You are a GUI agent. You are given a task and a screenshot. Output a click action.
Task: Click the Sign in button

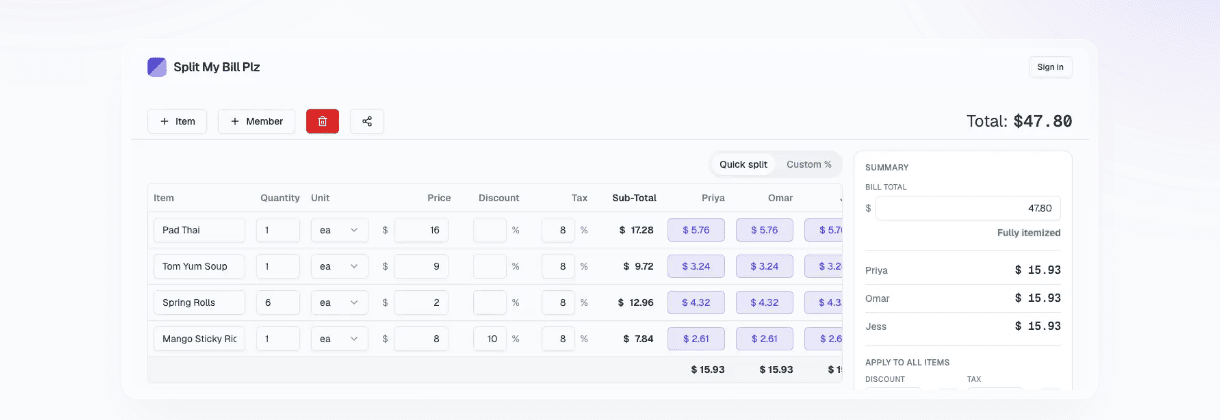(x=1050, y=67)
